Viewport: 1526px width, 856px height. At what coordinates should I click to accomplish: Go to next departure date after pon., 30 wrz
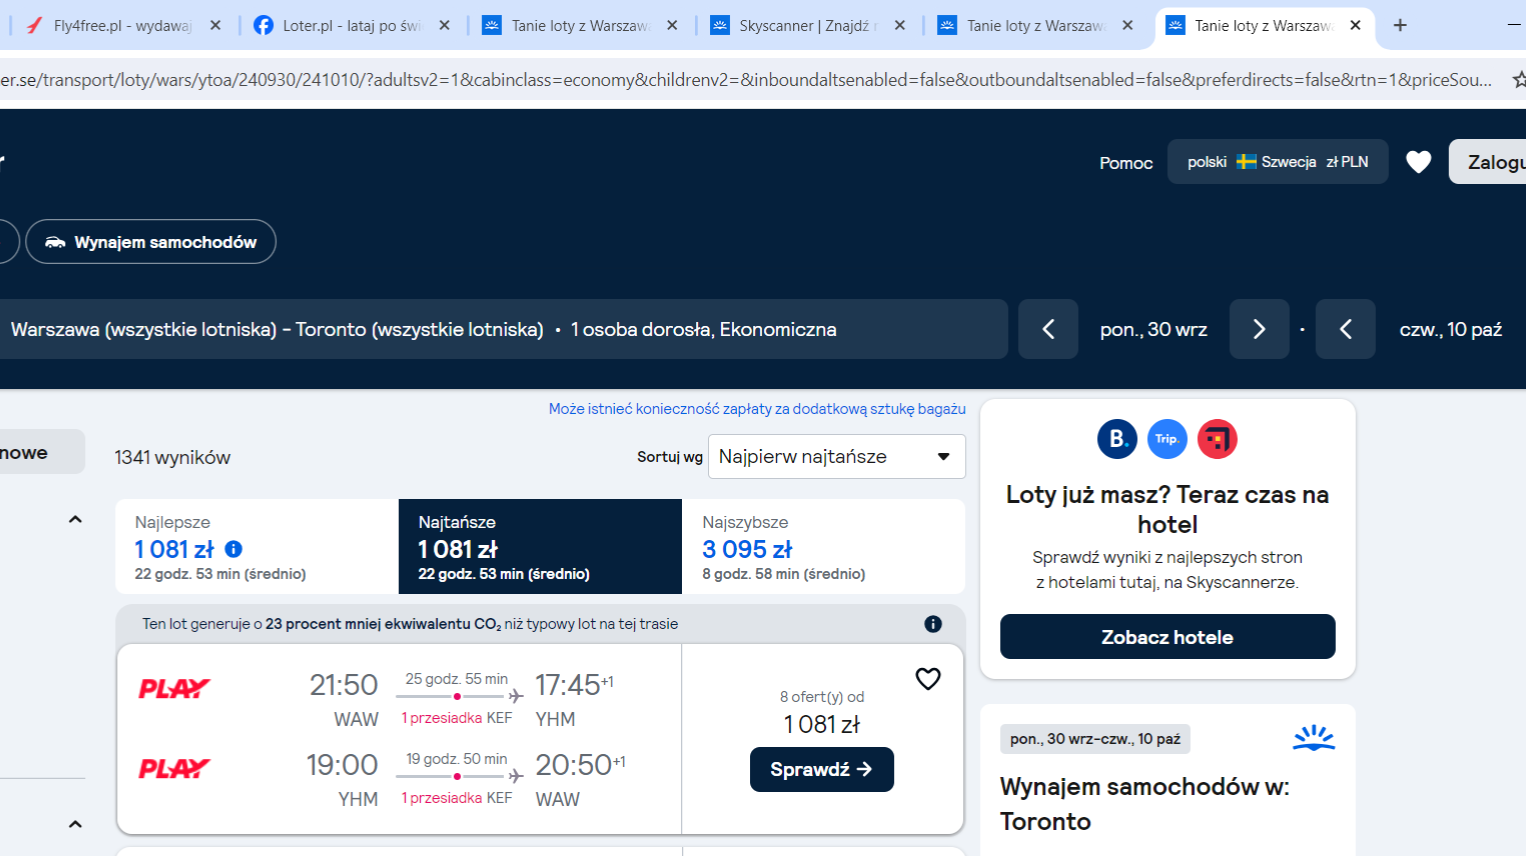point(1259,329)
